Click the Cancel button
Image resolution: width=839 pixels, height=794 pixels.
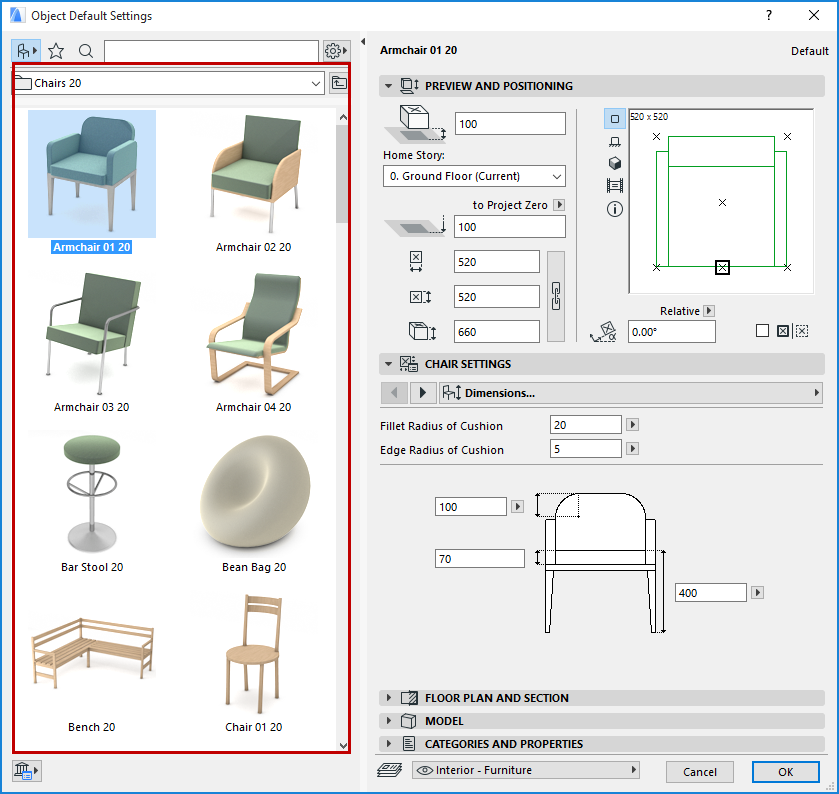point(699,771)
